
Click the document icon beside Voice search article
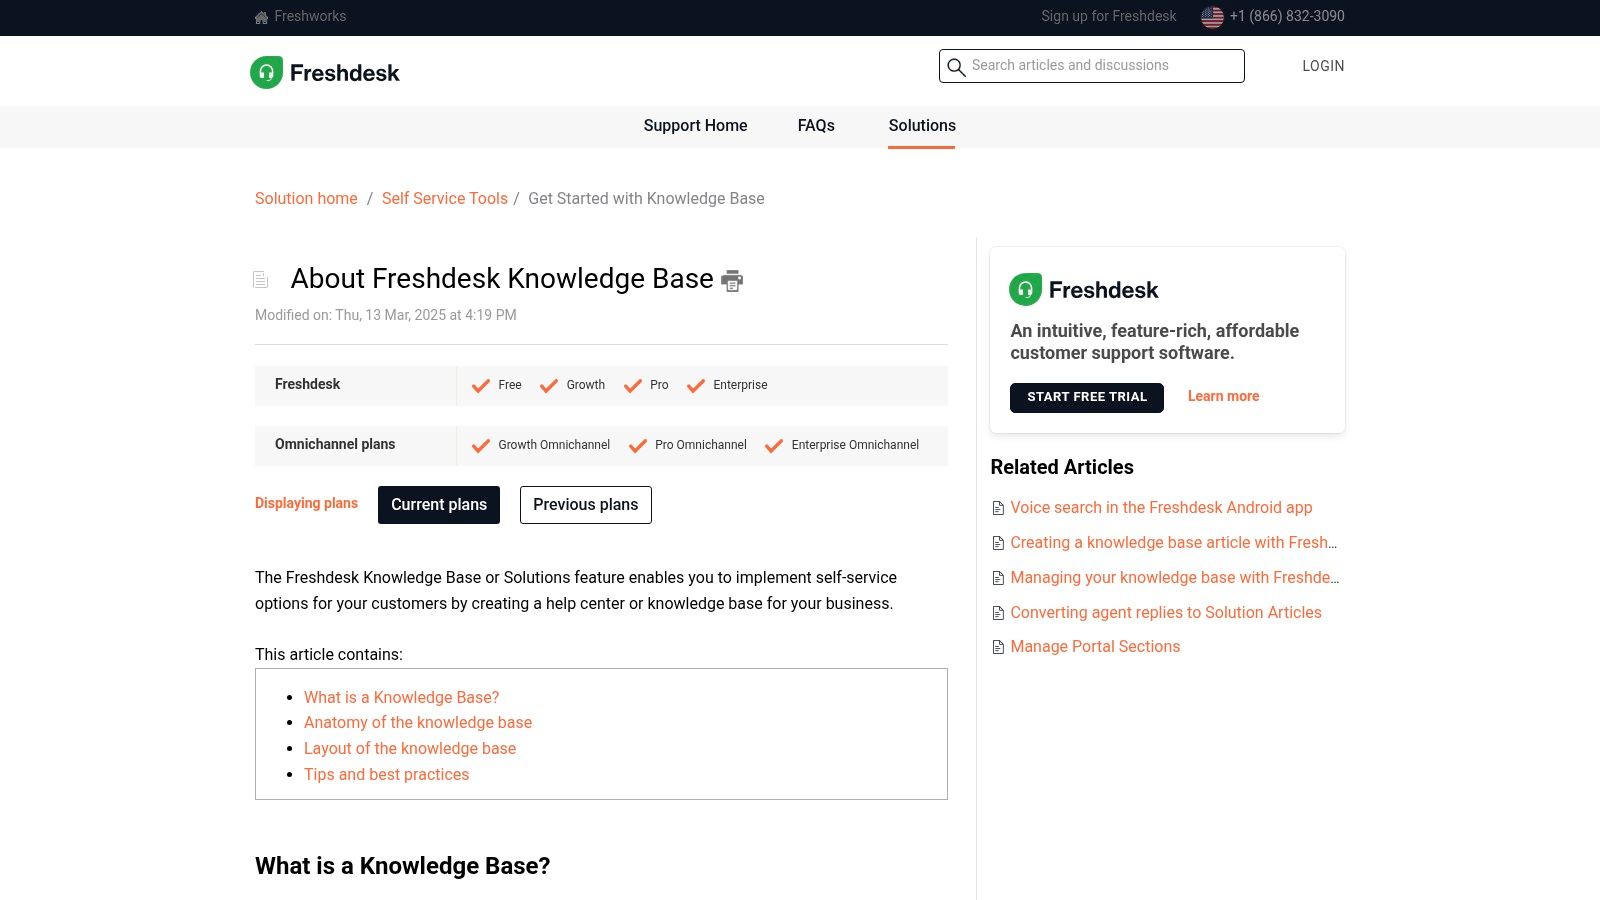[997, 508]
